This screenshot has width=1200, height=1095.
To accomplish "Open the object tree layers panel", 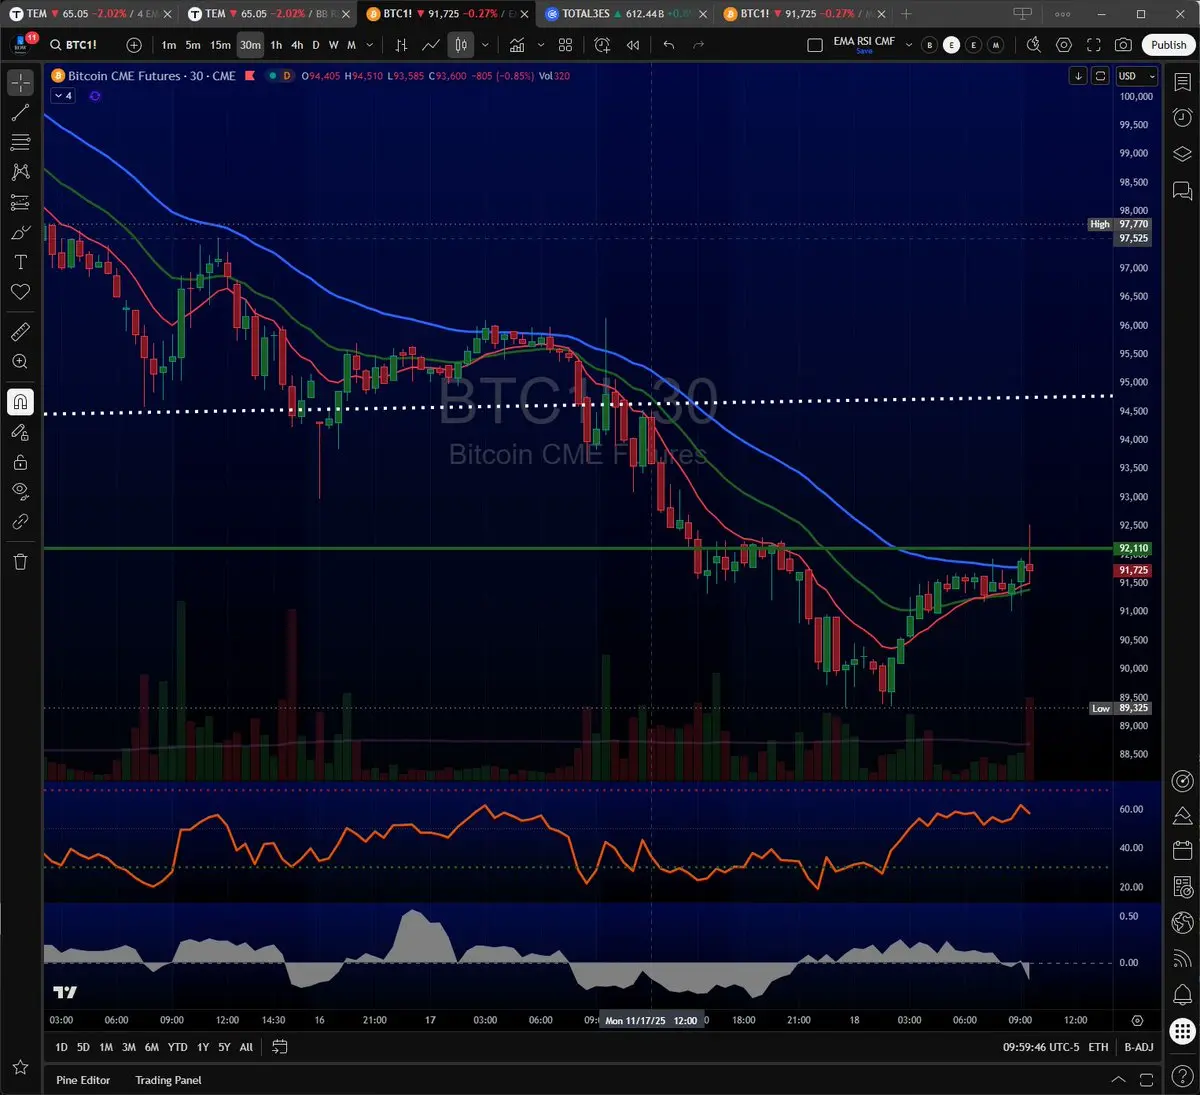I will 1182,154.
